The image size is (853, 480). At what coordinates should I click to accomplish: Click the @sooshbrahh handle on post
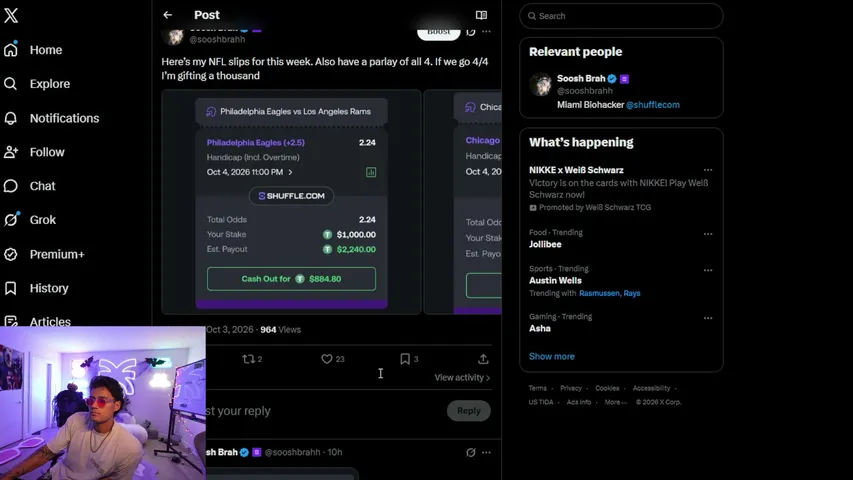coord(217,39)
